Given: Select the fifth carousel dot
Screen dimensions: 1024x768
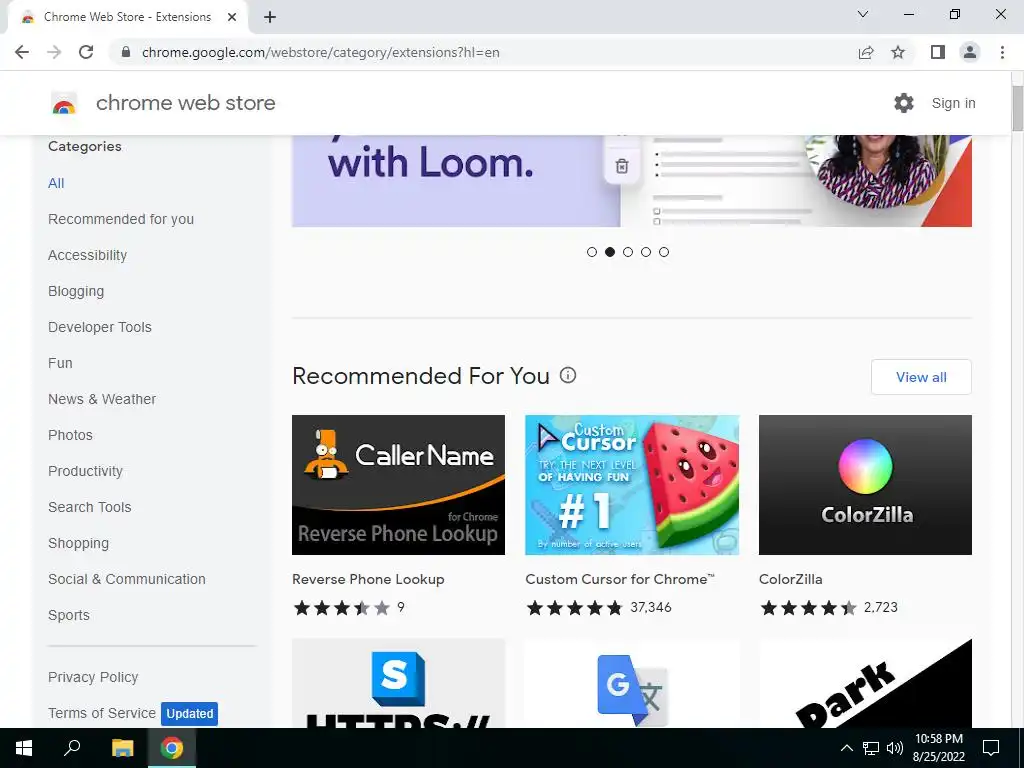Looking at the screenshot, I should pos(664,252).
